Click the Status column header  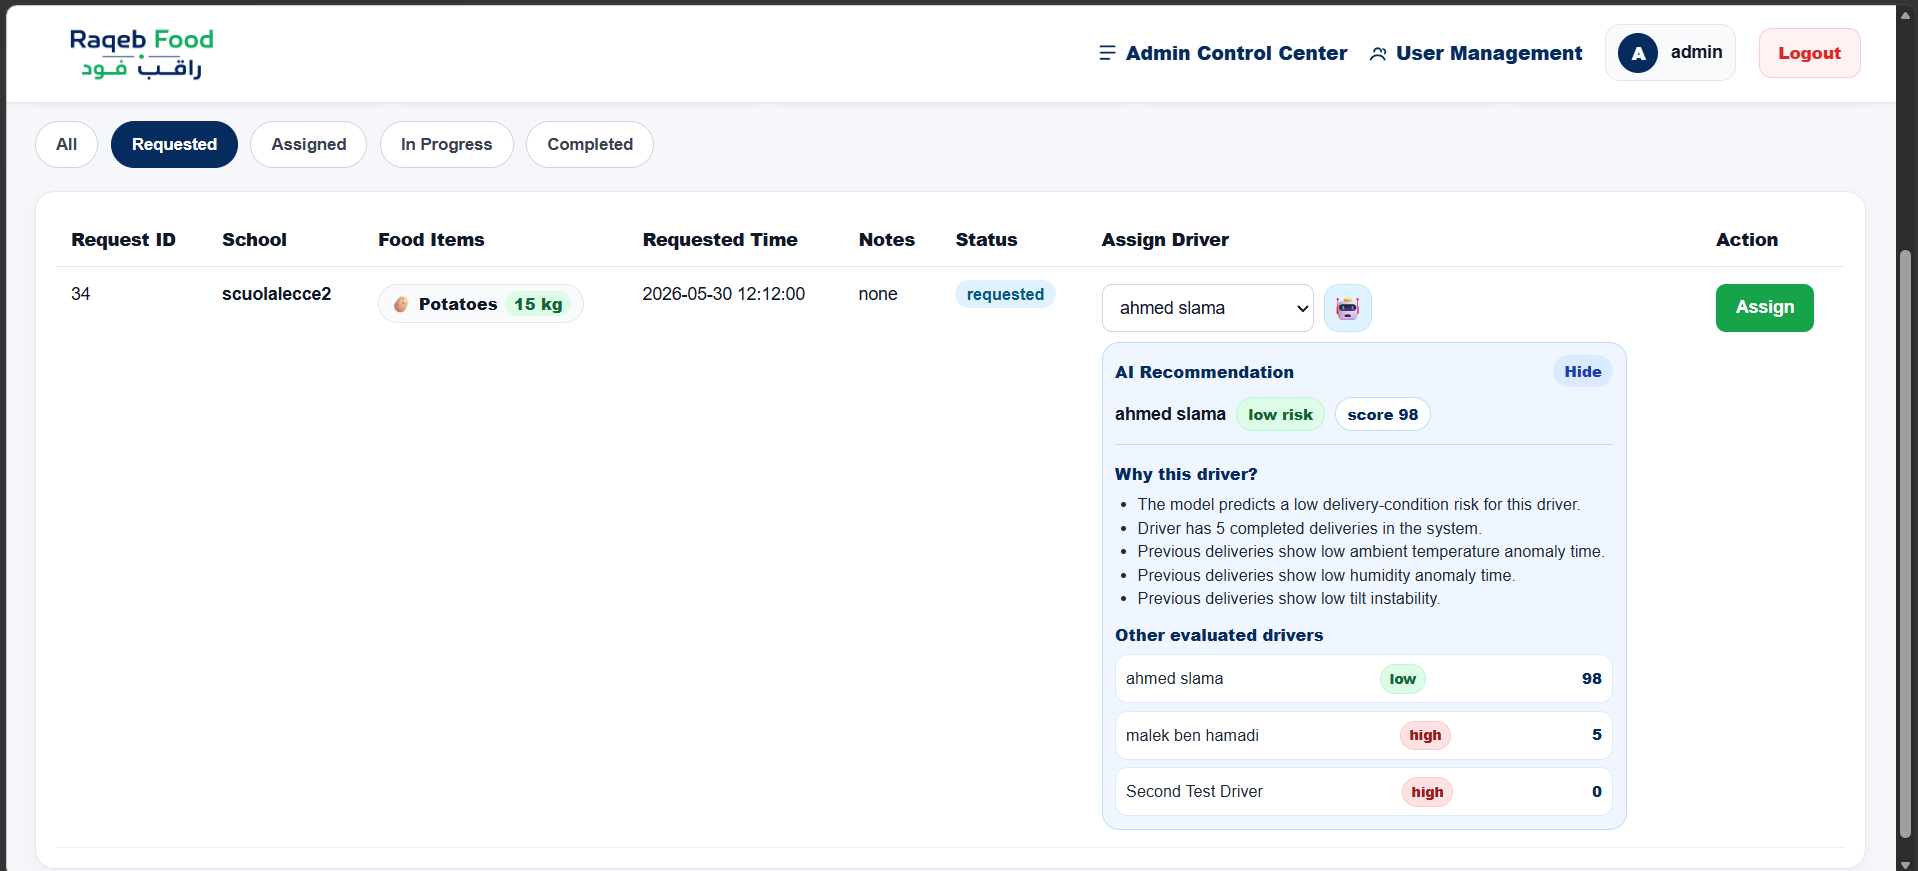point(986,240)
